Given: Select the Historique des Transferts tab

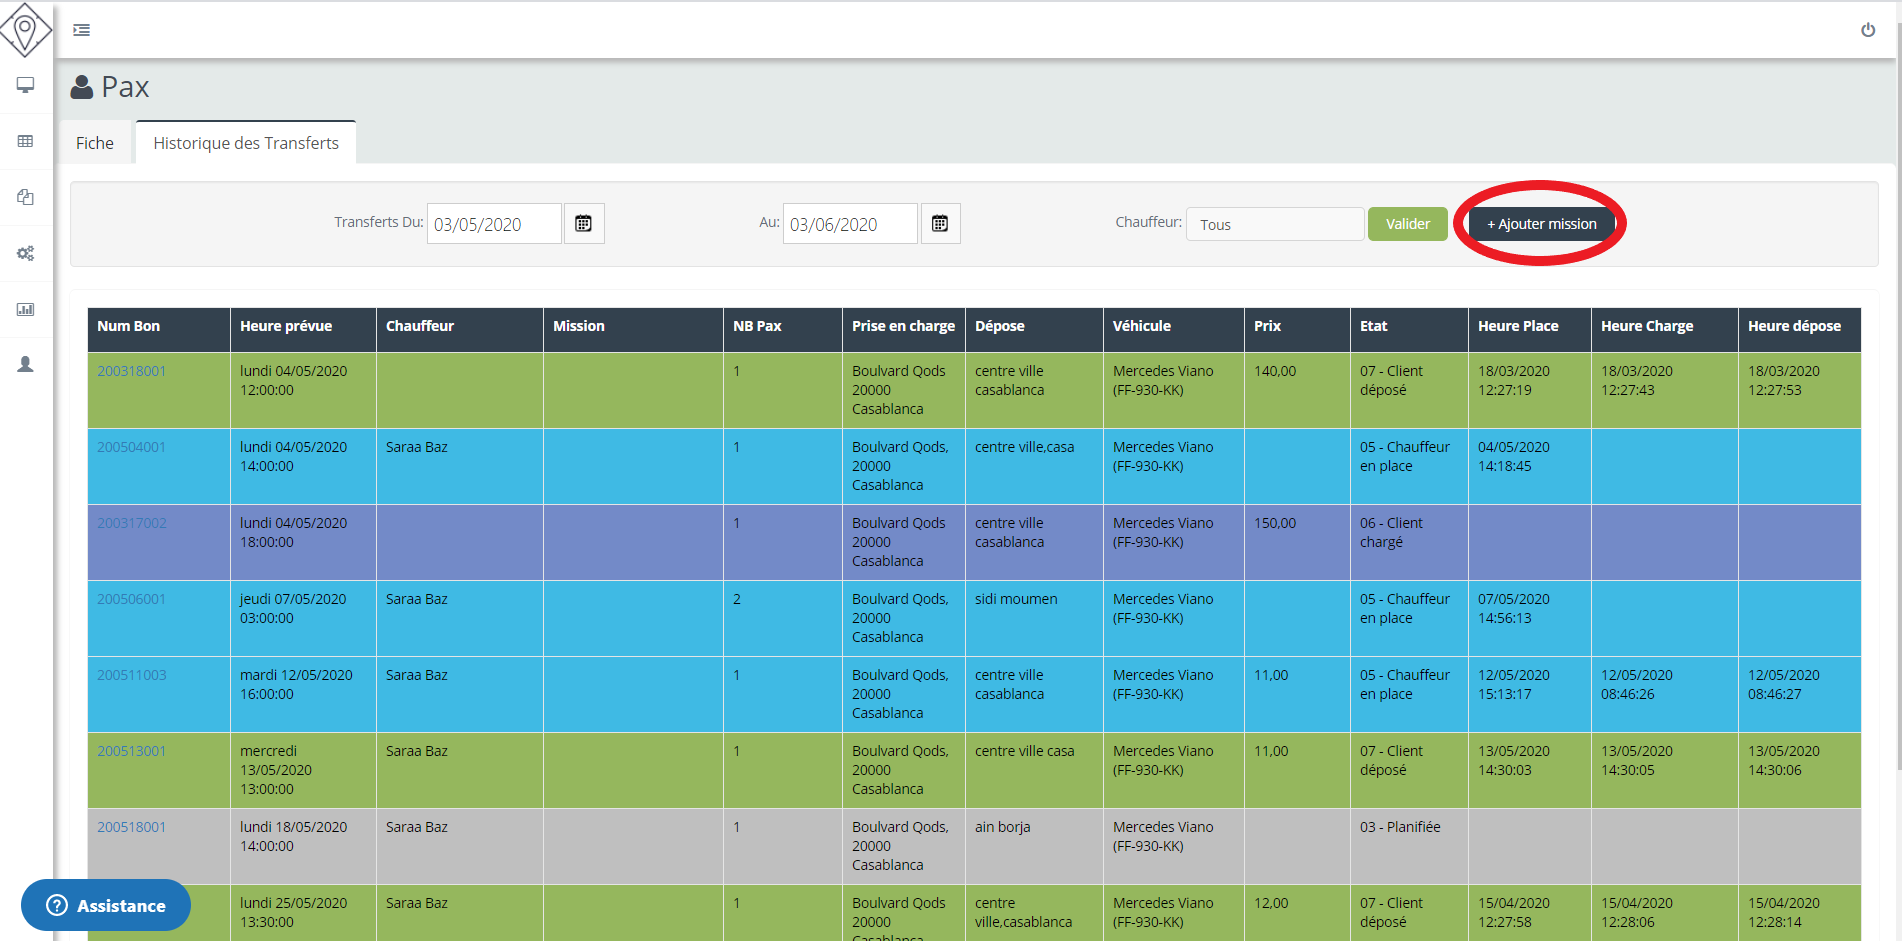Looking at the screenshot, I should pyautogui.click(x=246, y=143).
